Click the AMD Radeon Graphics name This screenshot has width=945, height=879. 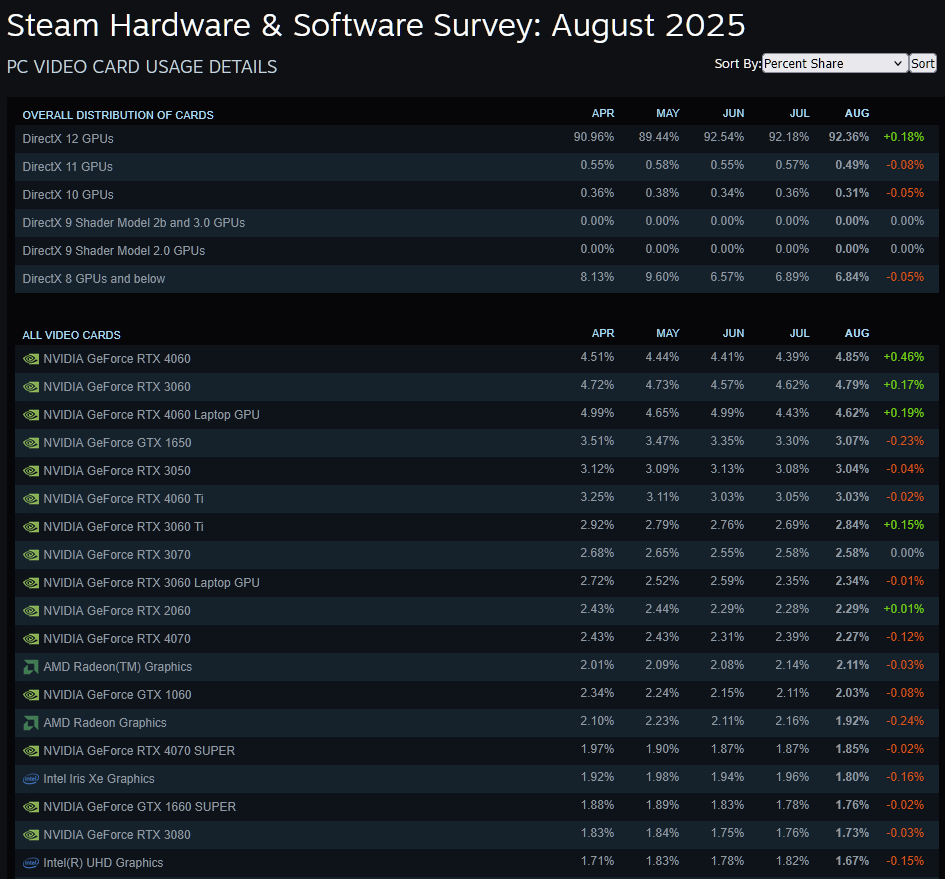click(105, 723)
